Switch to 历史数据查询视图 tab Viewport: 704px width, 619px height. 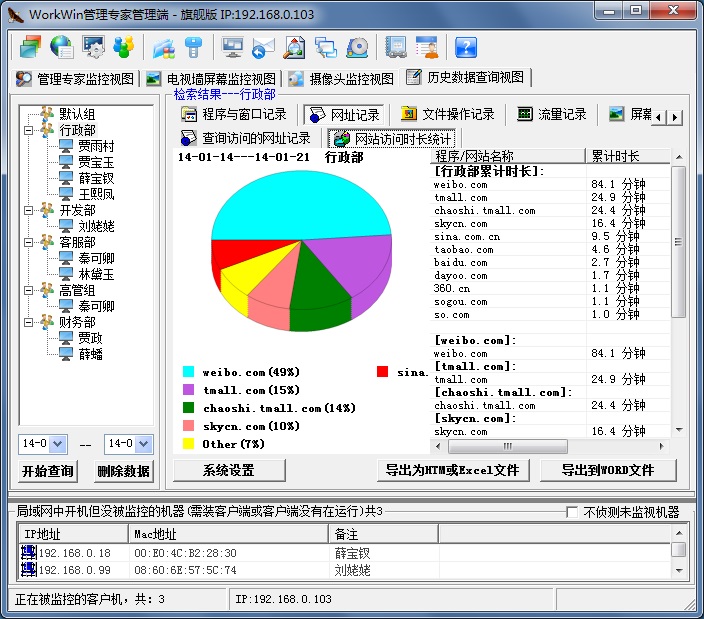pyautogui.click(x=466, y=77)
